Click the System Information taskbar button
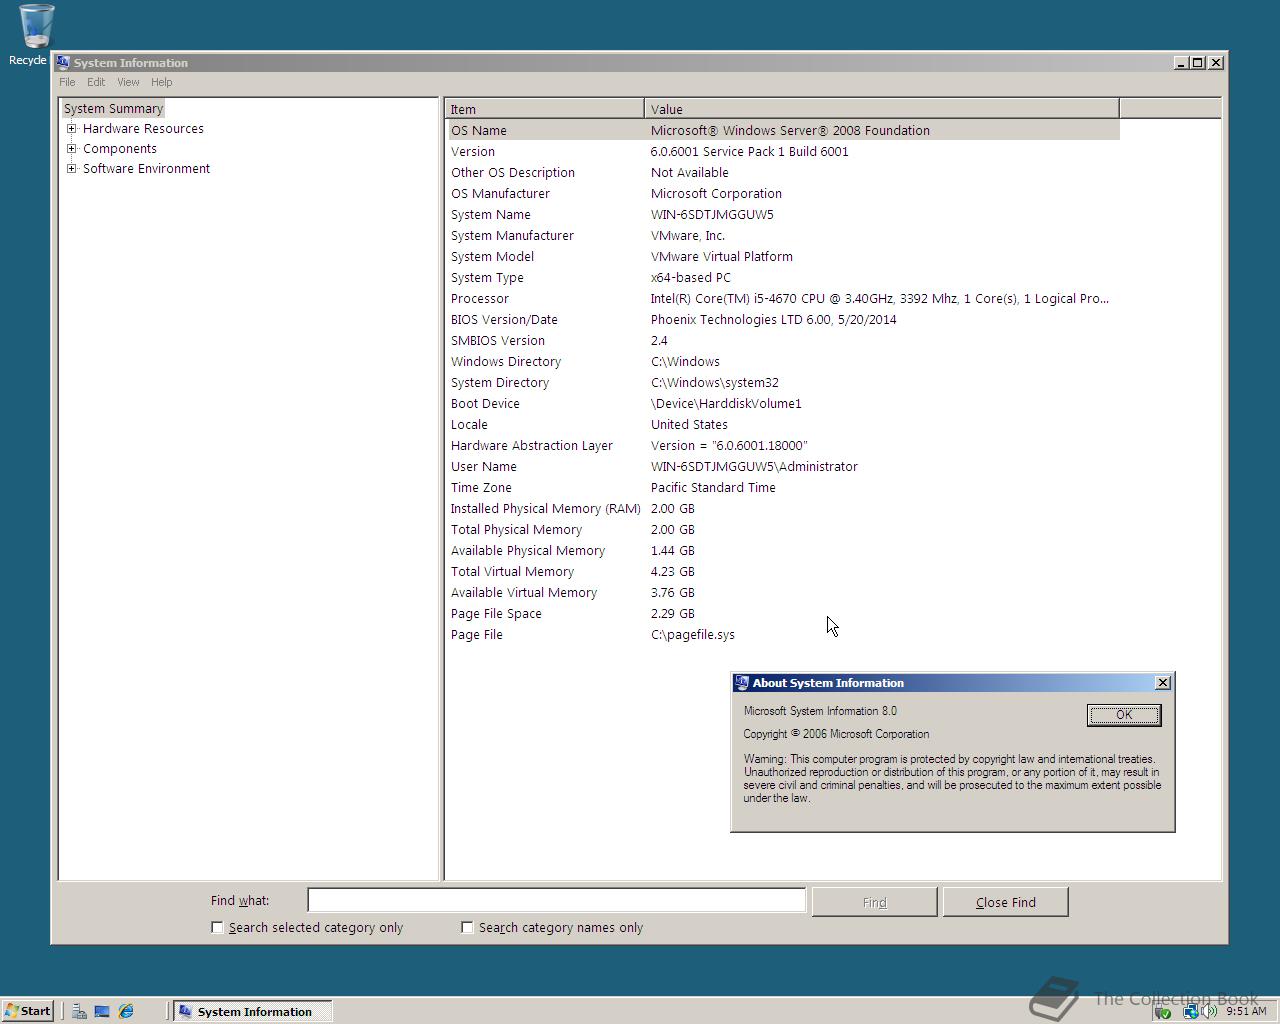Viewport: 1280px width, 1024px height. pyautogui.click(x=252, y=1011)
